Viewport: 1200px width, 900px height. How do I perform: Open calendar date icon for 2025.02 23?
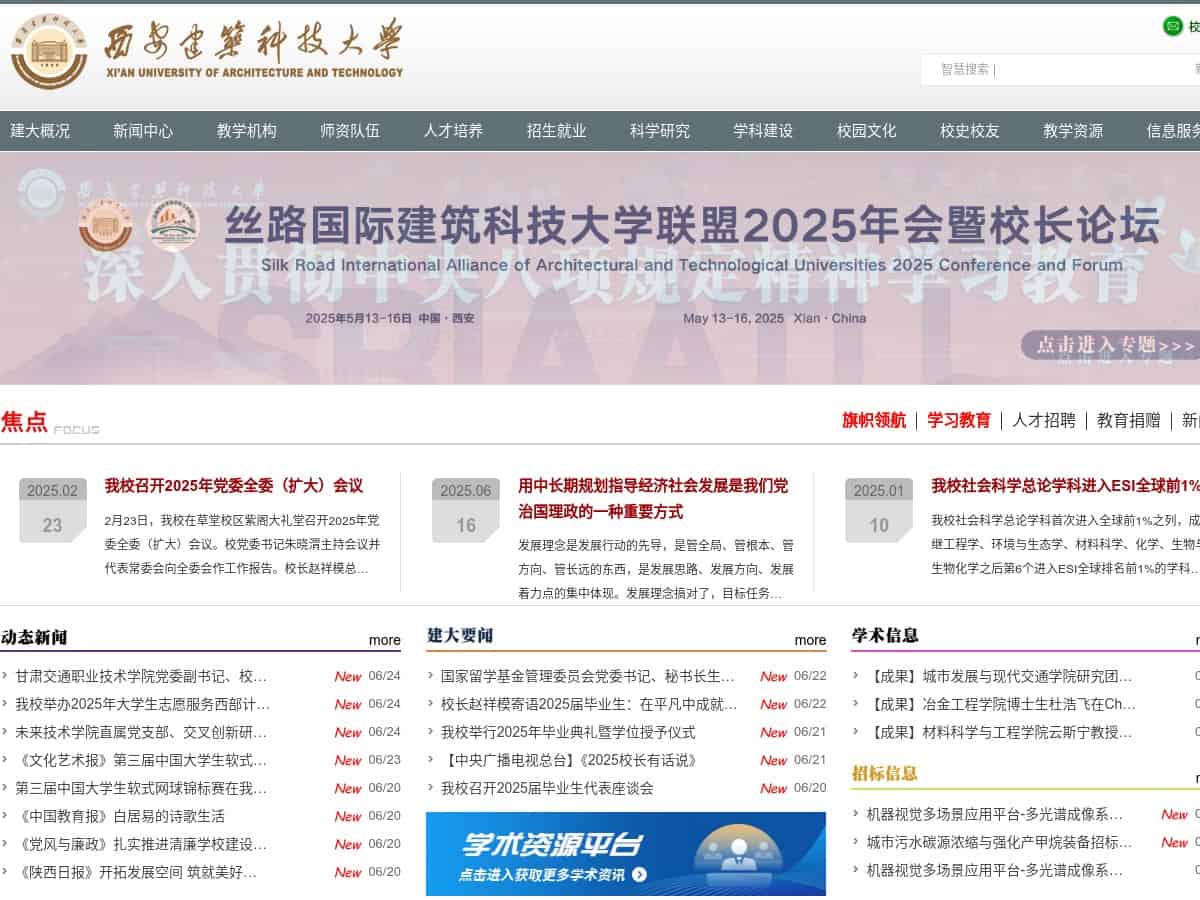click(52, 510)
